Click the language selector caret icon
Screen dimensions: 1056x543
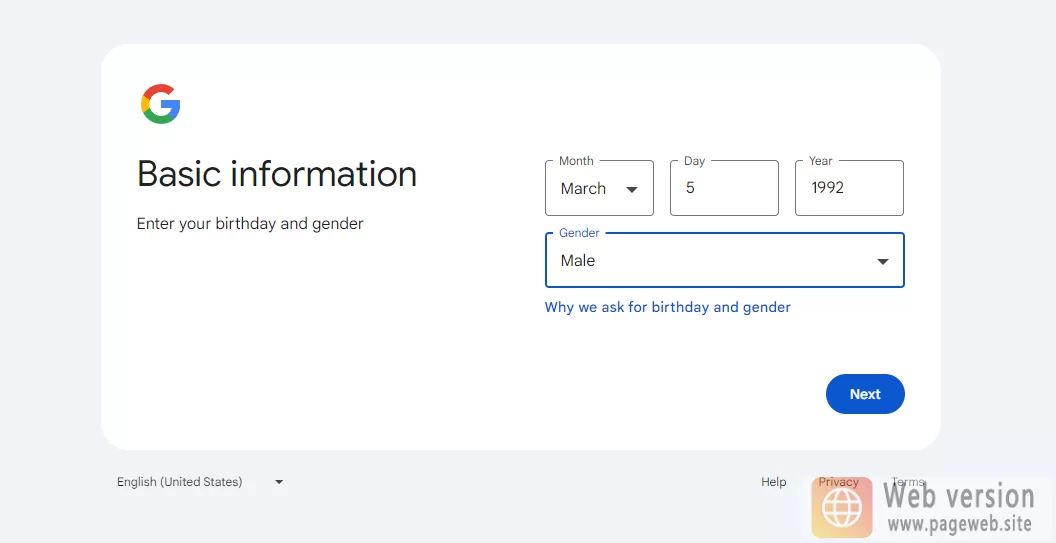[279, 482]
